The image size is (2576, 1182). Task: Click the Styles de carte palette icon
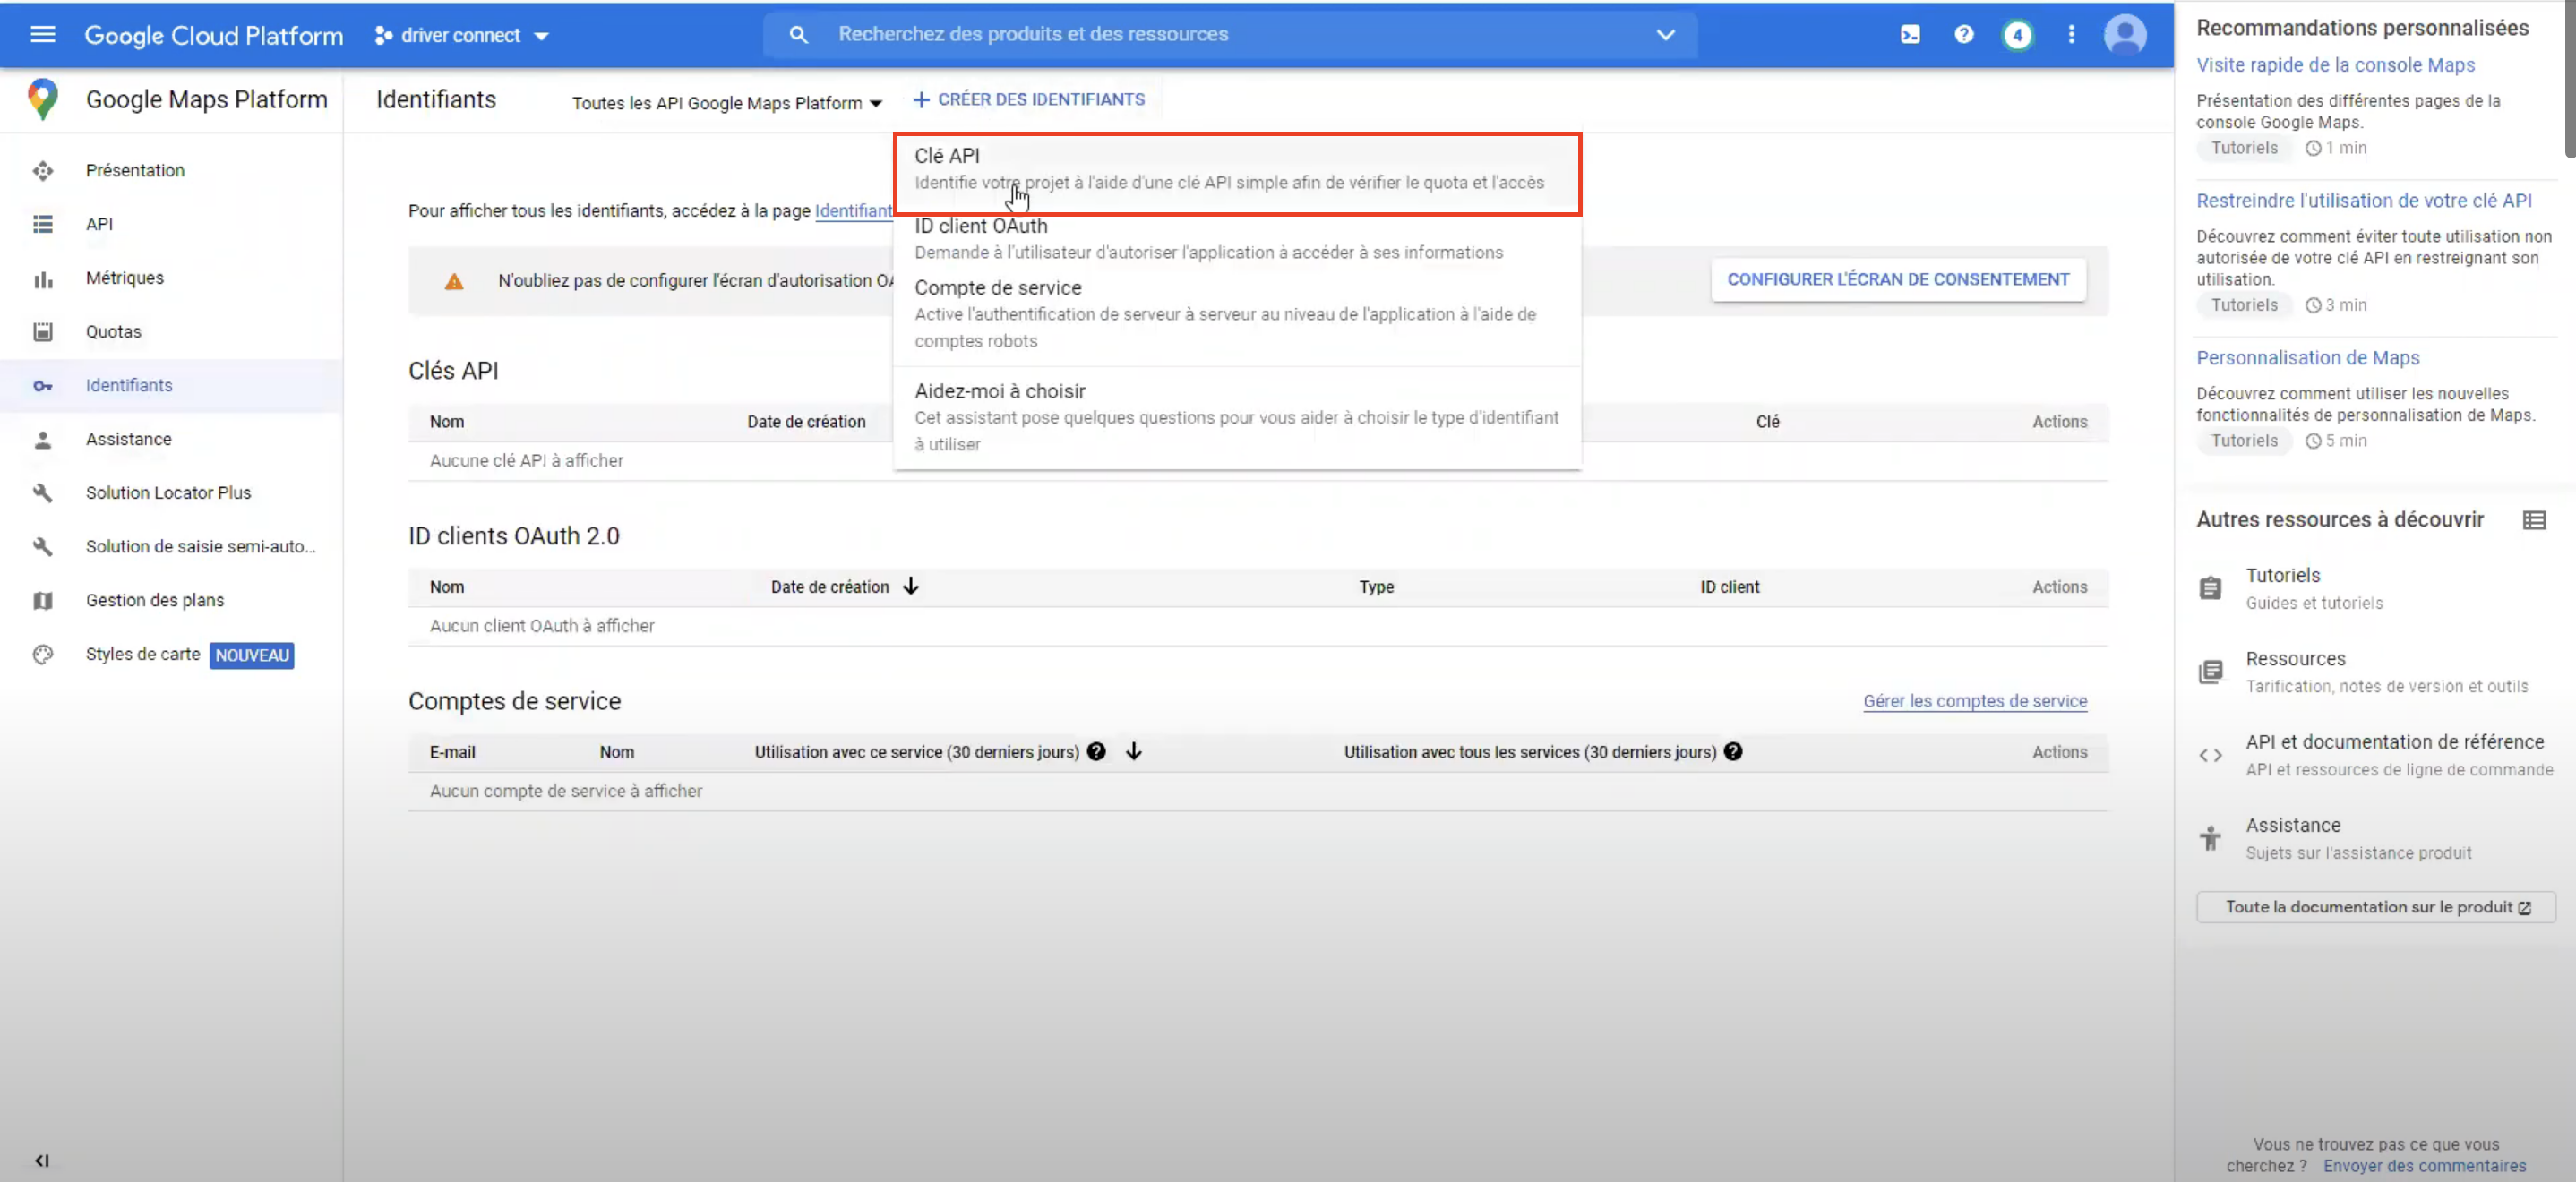42,655
